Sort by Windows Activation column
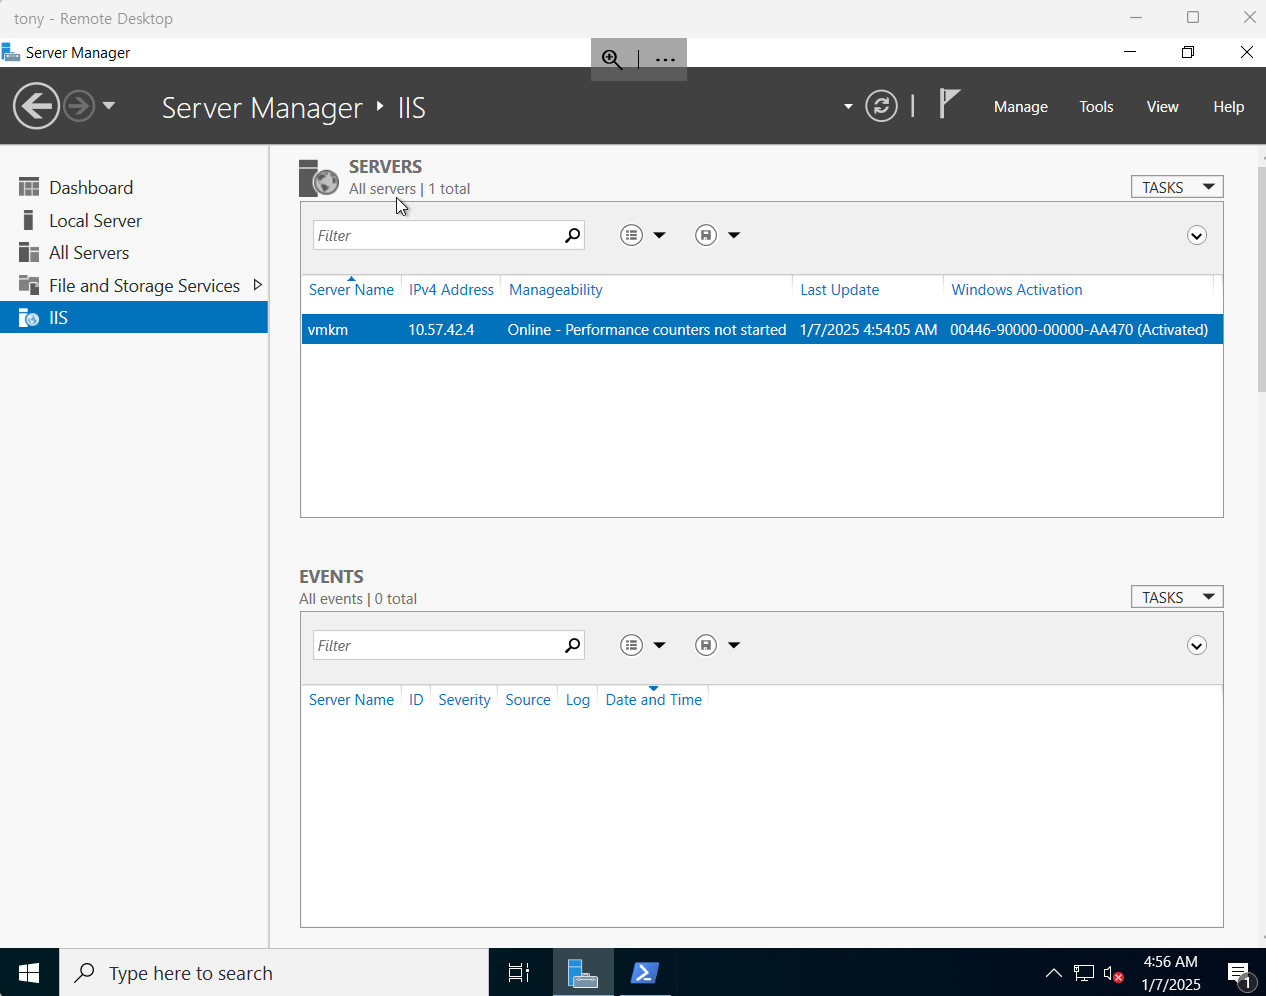The height and width of the screenshot is (996, 1266). pos(1017,290)
